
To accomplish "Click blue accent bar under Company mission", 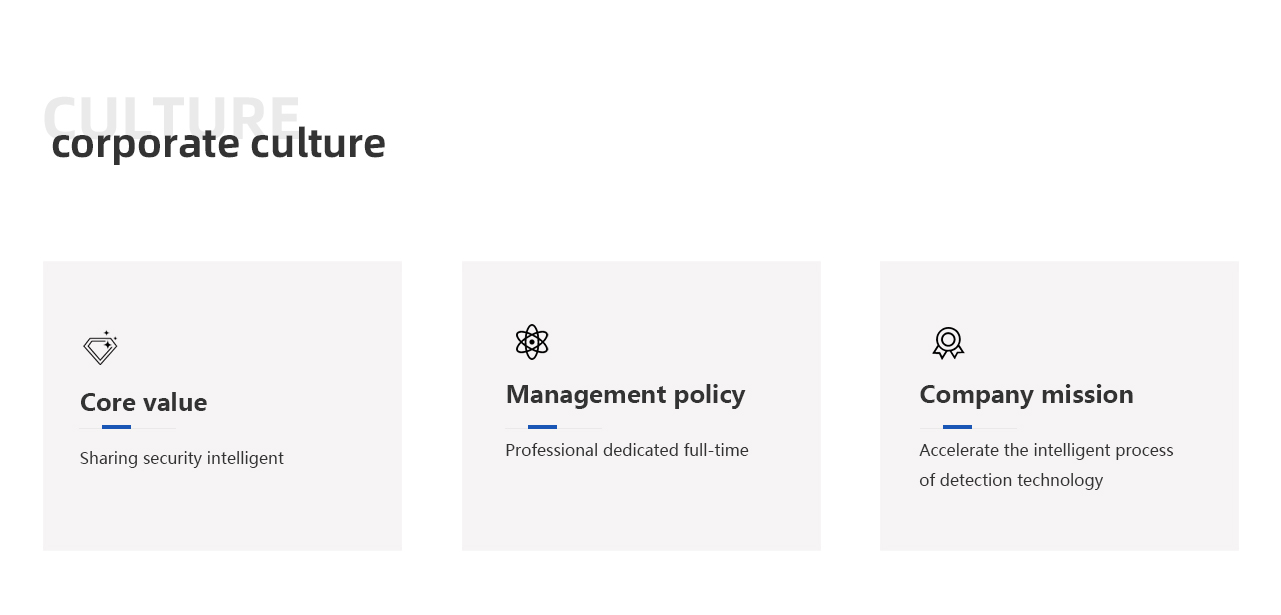I will coord(957,427).
